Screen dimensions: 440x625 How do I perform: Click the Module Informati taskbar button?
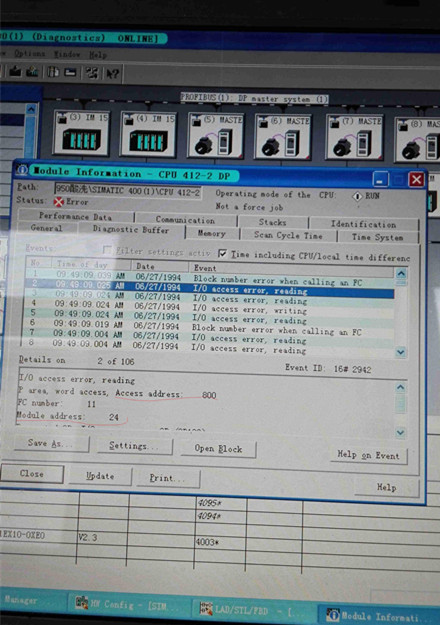[379, 616]
